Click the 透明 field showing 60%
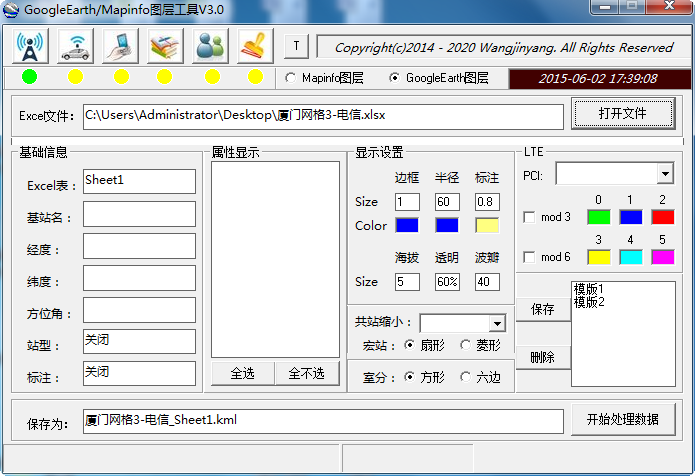Viewport: 695px width, 476px height. click(x=447, y=282)
